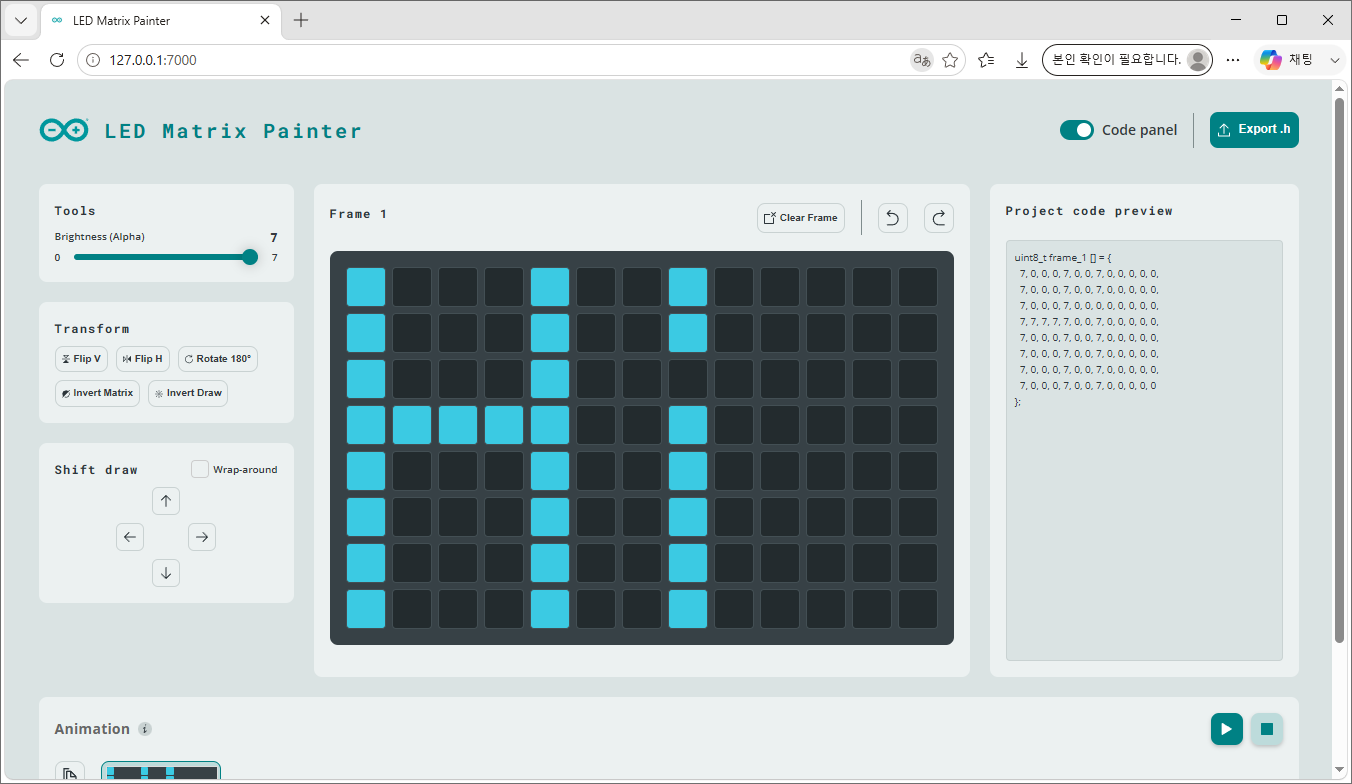Play the animation

1227,729
